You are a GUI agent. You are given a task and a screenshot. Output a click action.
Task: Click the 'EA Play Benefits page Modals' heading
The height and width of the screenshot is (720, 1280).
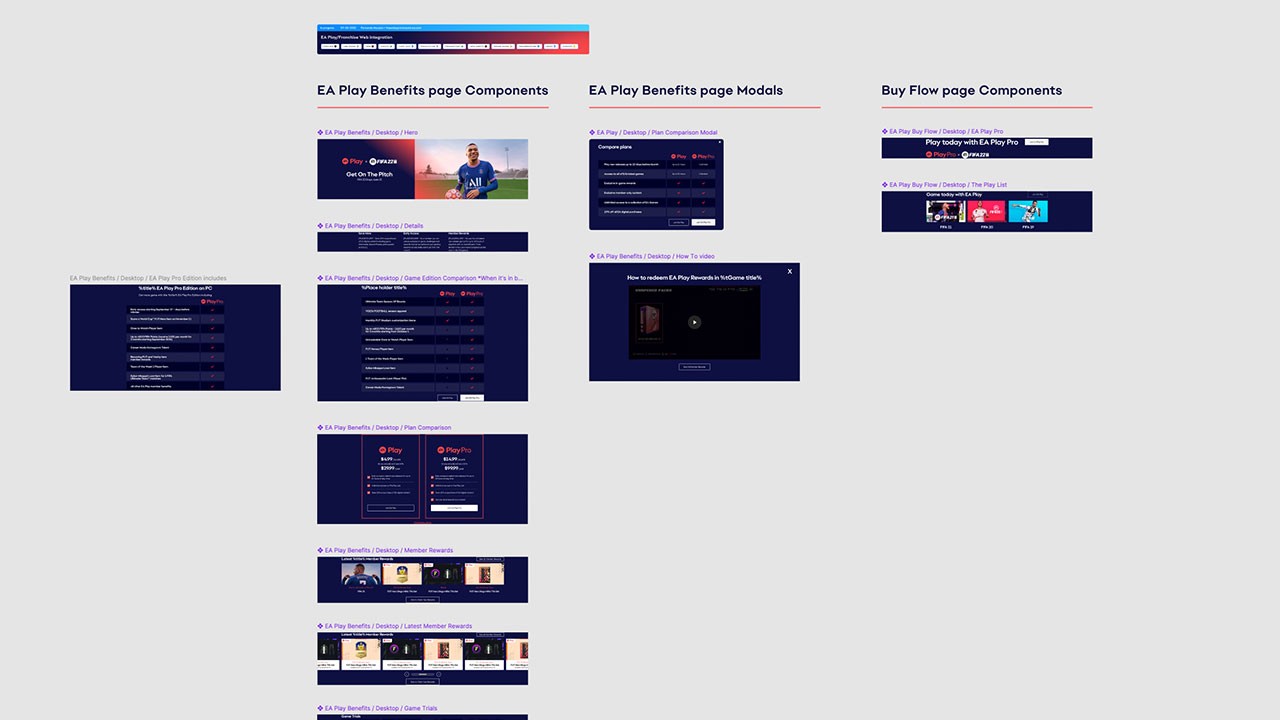tap(686, 90)
